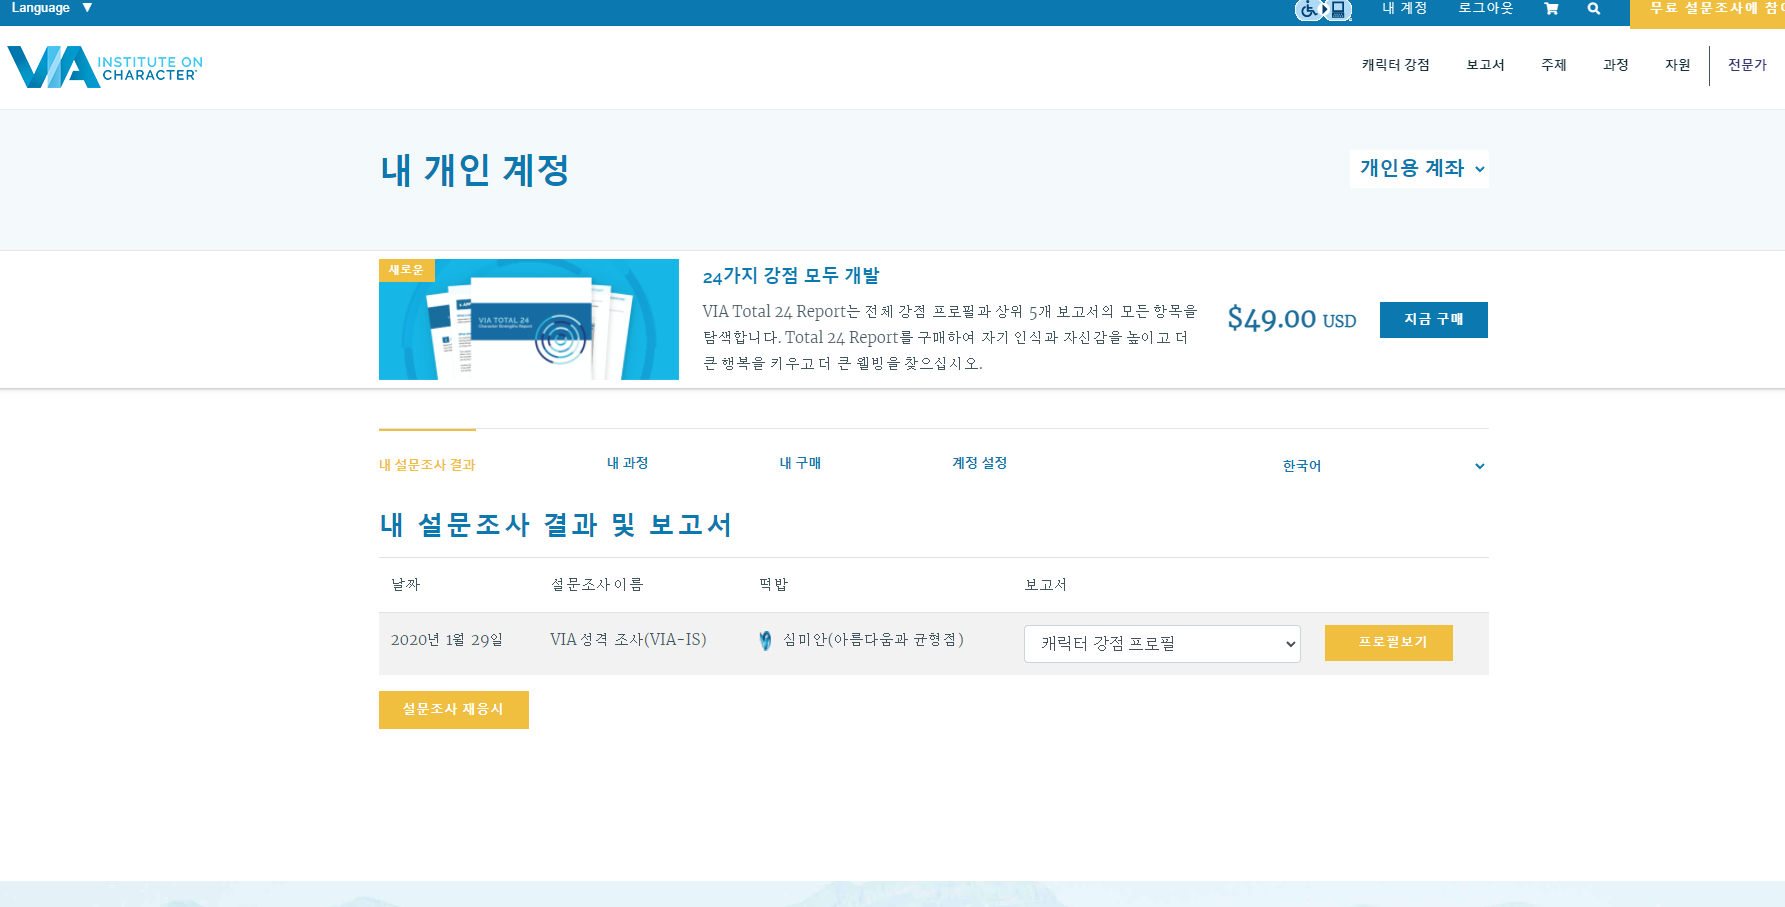Open the 캐릭터 강점 menu
The height and width of the screenshot is (907, 1785).
coord(1395,65)
